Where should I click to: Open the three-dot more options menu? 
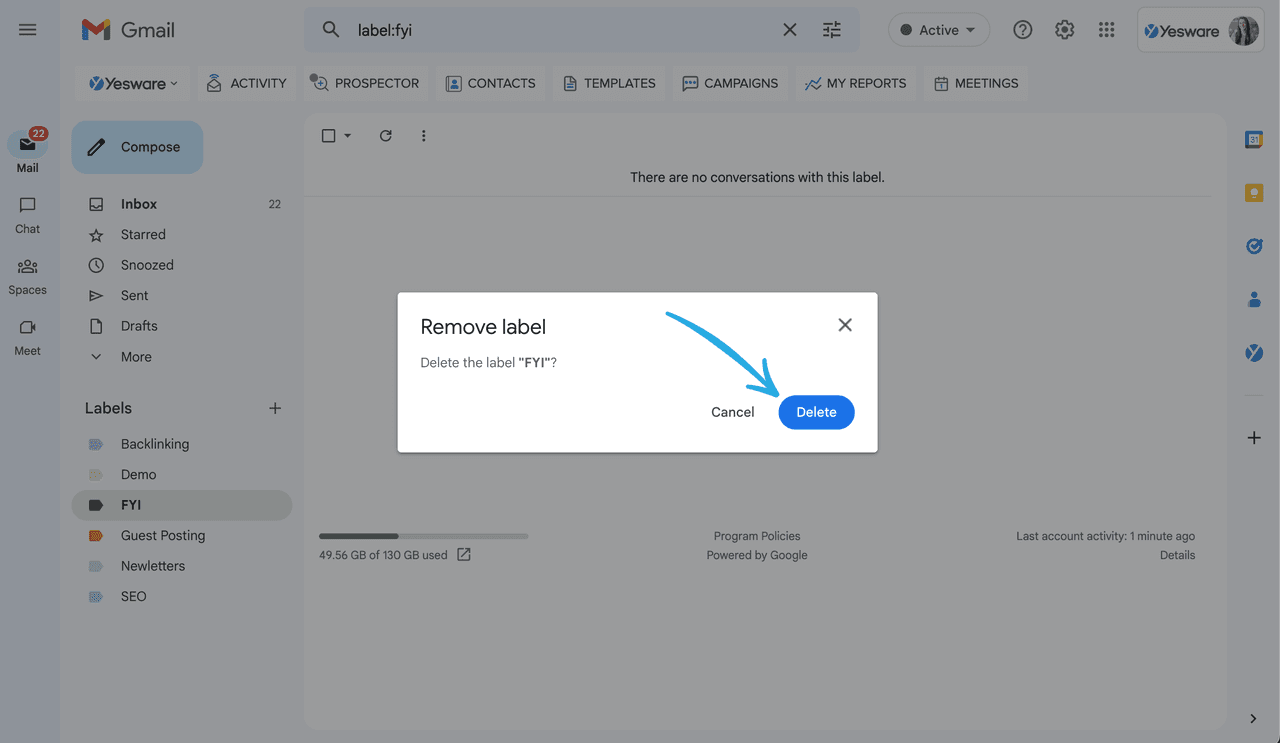pyautogui.click(x=423, y=135)
